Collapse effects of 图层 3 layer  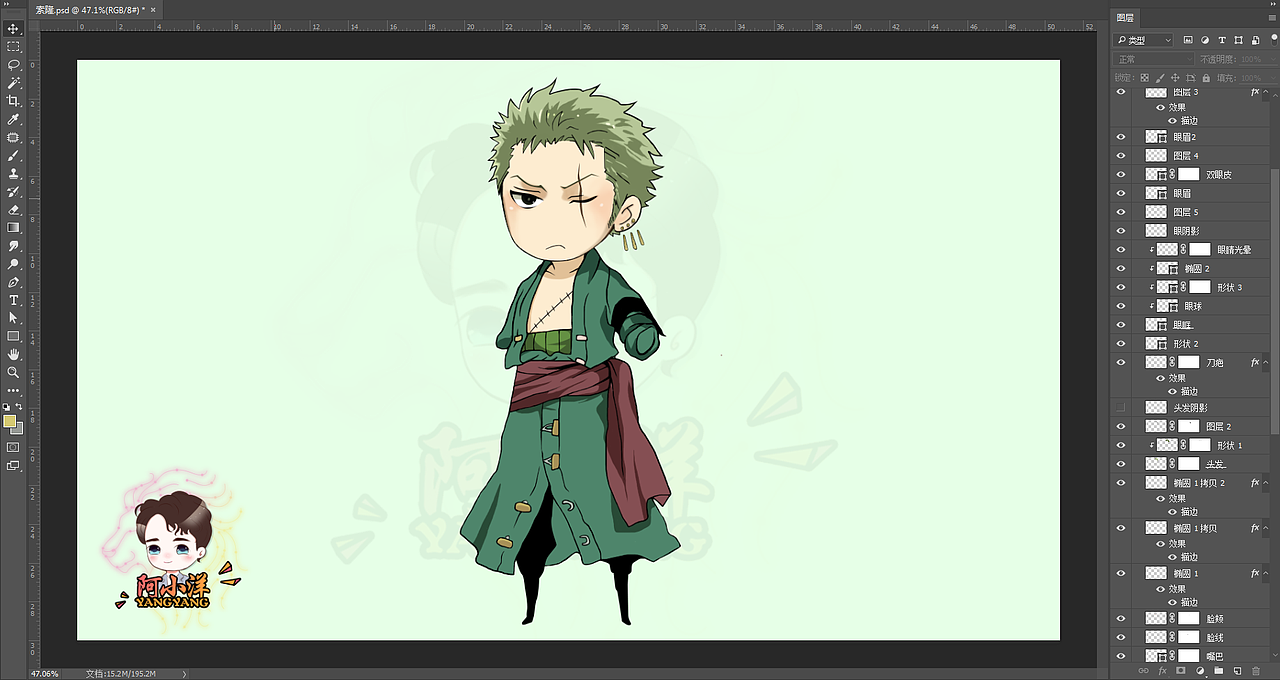coord(1264,92)
